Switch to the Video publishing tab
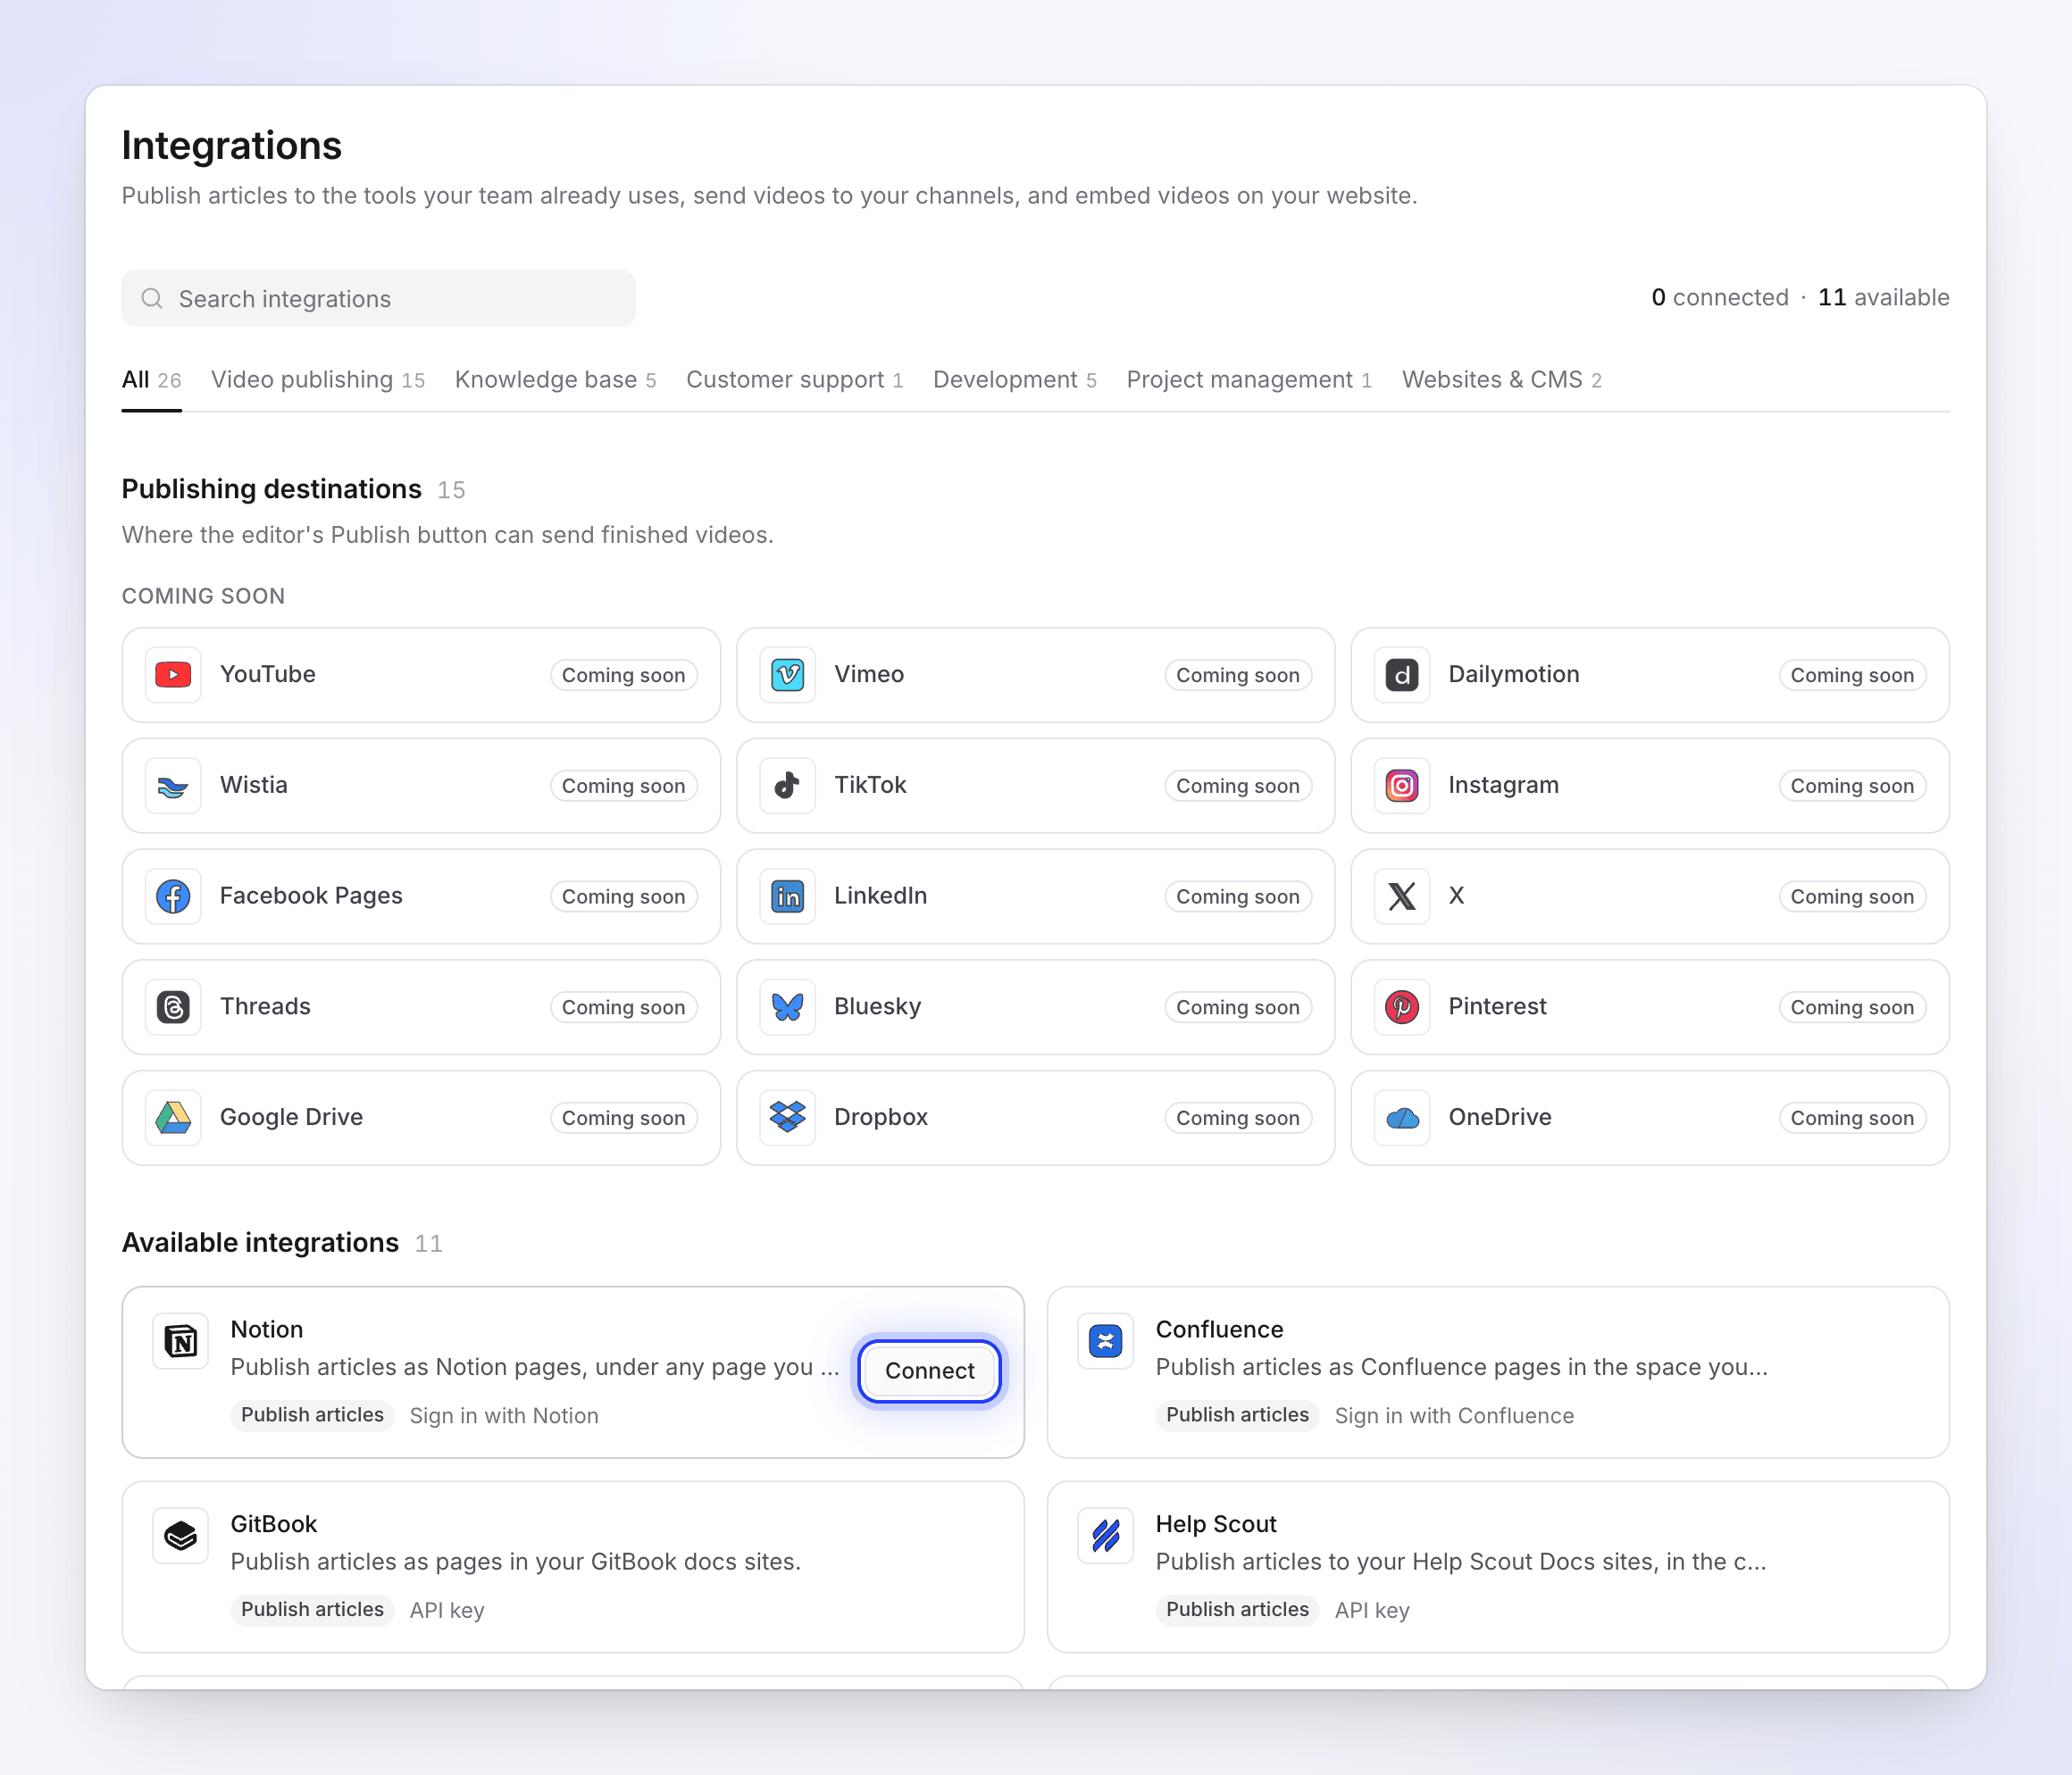Image resolution: width=2072 pixels, height=1775 pixels. coord(318,380)
